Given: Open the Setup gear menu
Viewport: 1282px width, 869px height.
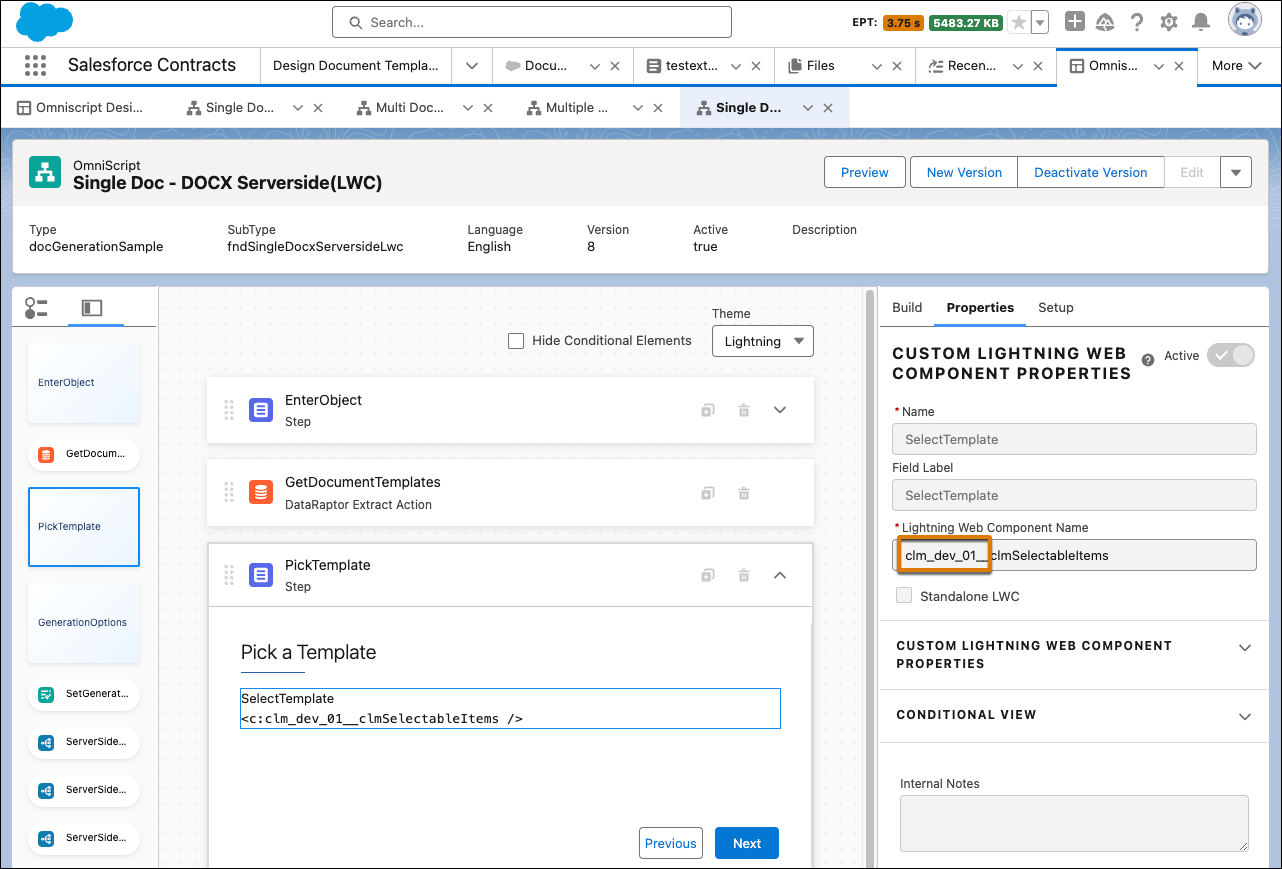Looking at the screenshot, I should tap(1168, 22).
